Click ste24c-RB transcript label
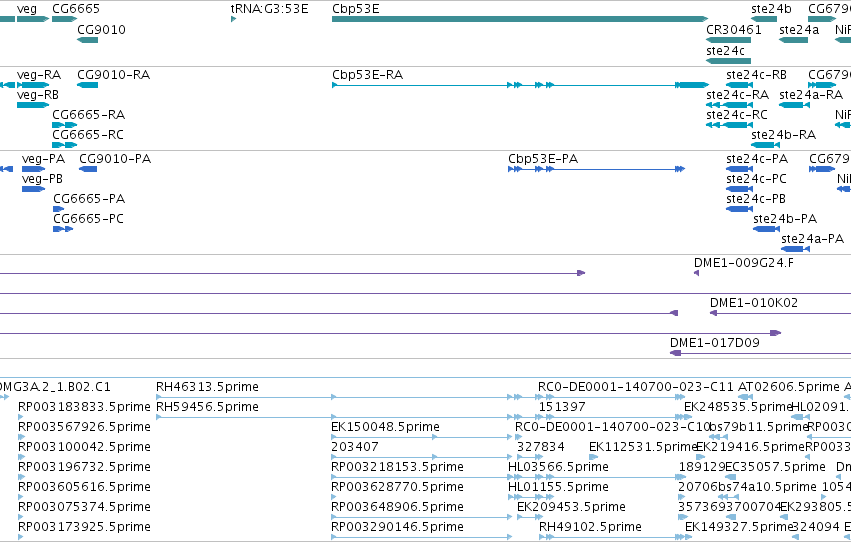 point(756,74)
